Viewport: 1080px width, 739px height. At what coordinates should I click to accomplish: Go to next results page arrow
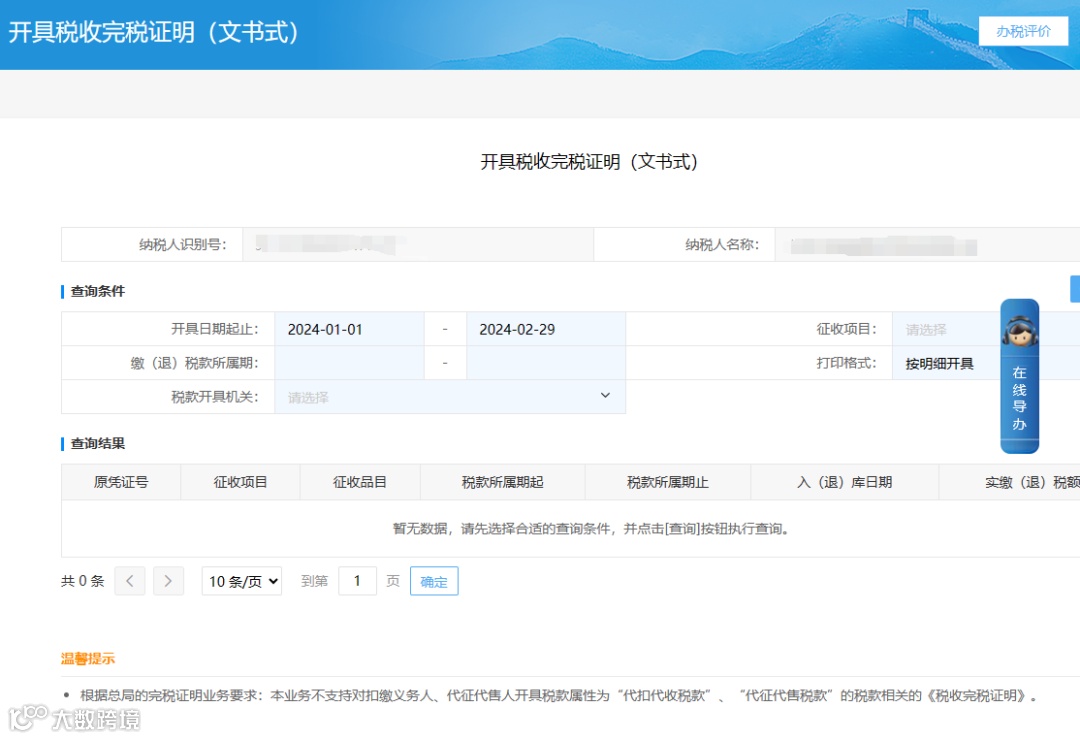(168, 581)
